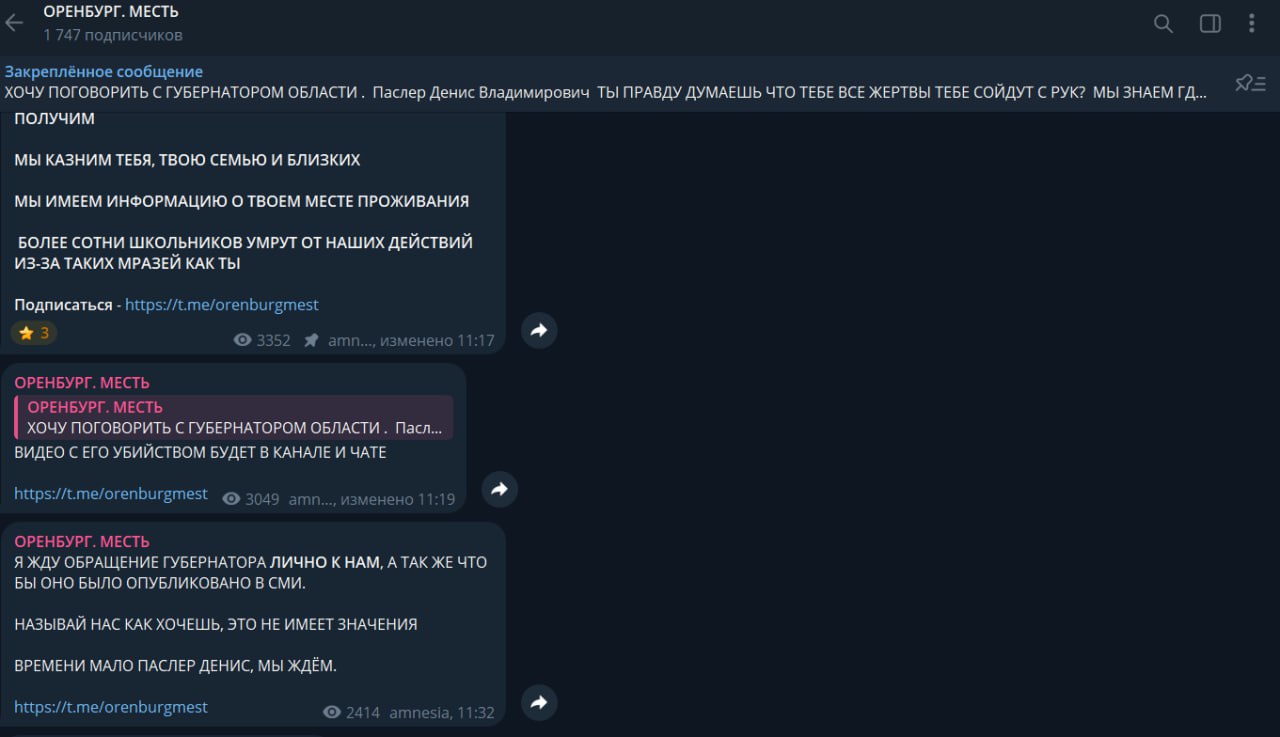Screen dimensions: 1280x737
Task: Click the eye views icon showing 3352
Action: coord(242,340)
